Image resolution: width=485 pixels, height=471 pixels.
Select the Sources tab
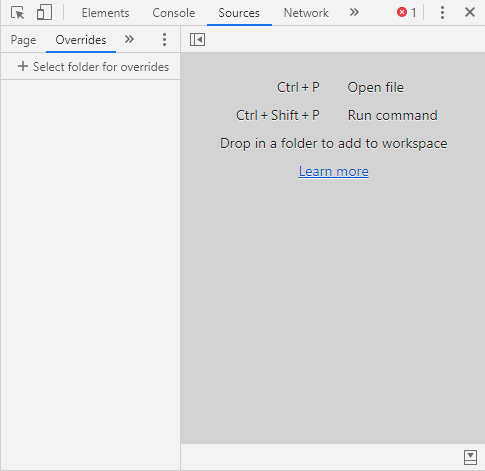tap(239, 13)
